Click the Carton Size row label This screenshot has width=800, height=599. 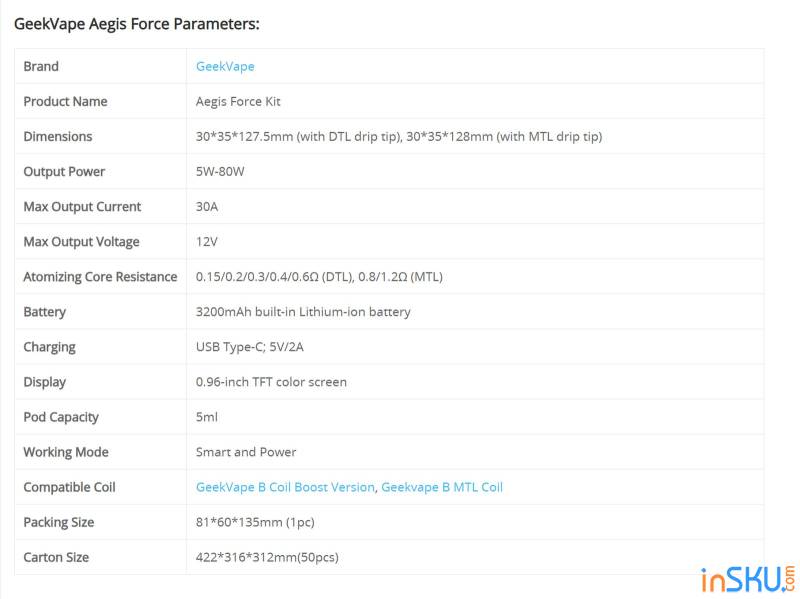(x=56, y=557)
